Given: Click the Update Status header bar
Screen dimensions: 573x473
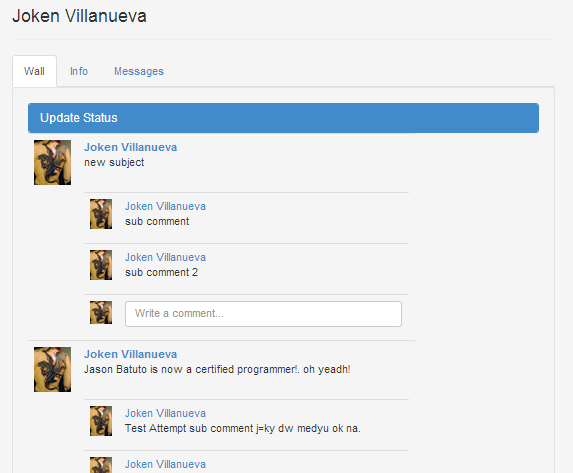Looking at the screenshot, I should [x=283, y=118].
